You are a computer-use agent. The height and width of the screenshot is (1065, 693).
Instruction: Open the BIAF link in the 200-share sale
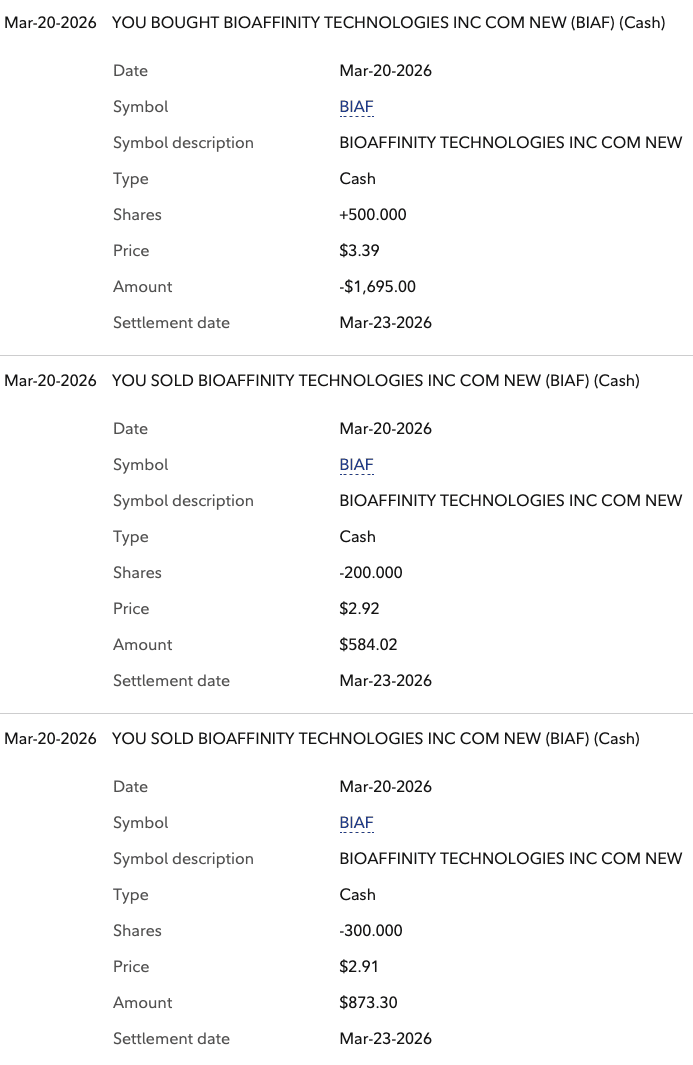point(356,465)
